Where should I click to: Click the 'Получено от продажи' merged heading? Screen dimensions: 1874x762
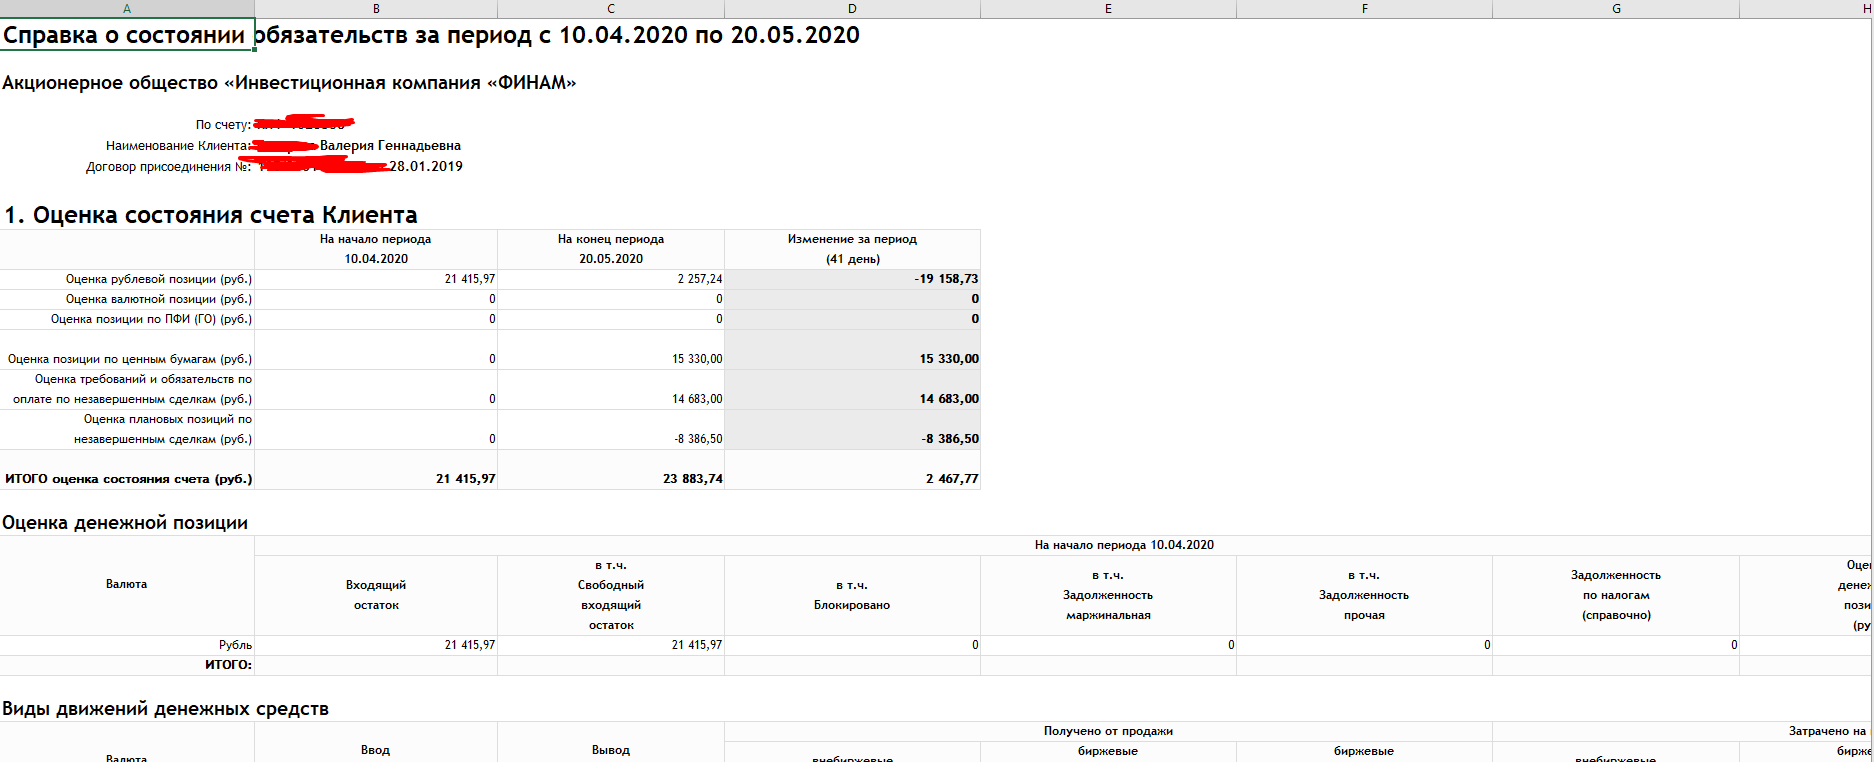tap(1108, 731)
